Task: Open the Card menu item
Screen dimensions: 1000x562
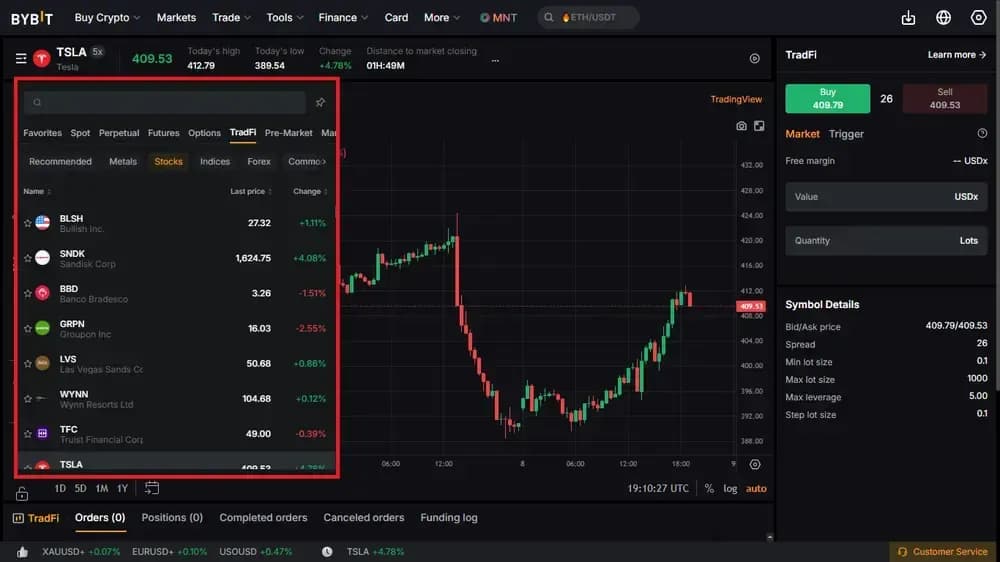Action: tap(396, 18)
